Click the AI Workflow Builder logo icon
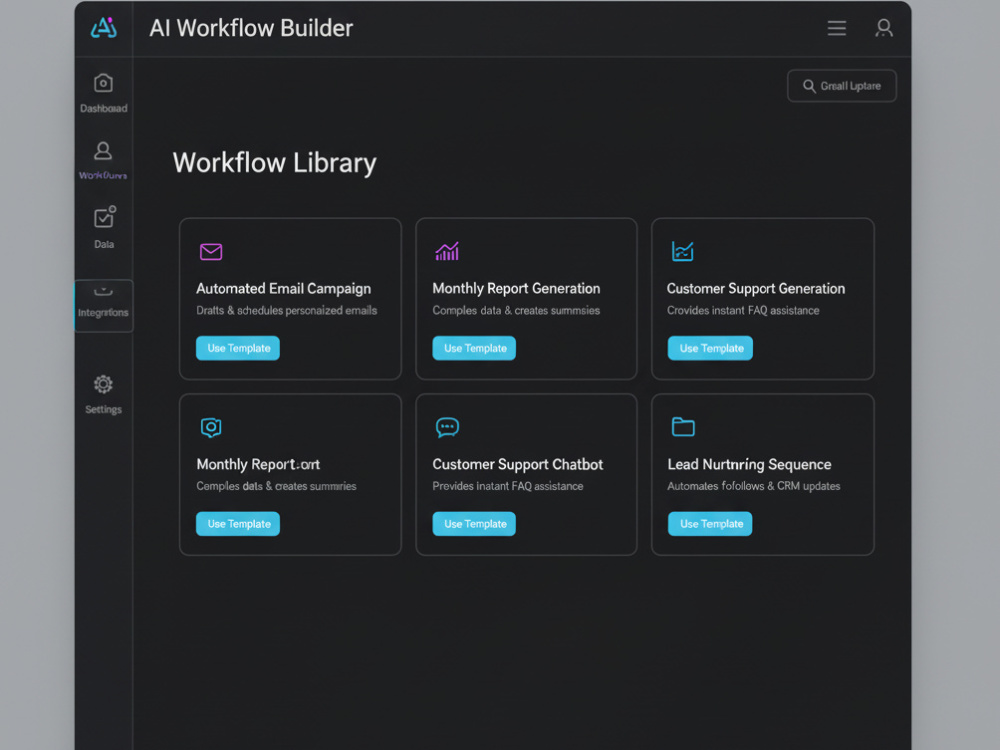The image size is (1000, 750). tap(104, 27)
